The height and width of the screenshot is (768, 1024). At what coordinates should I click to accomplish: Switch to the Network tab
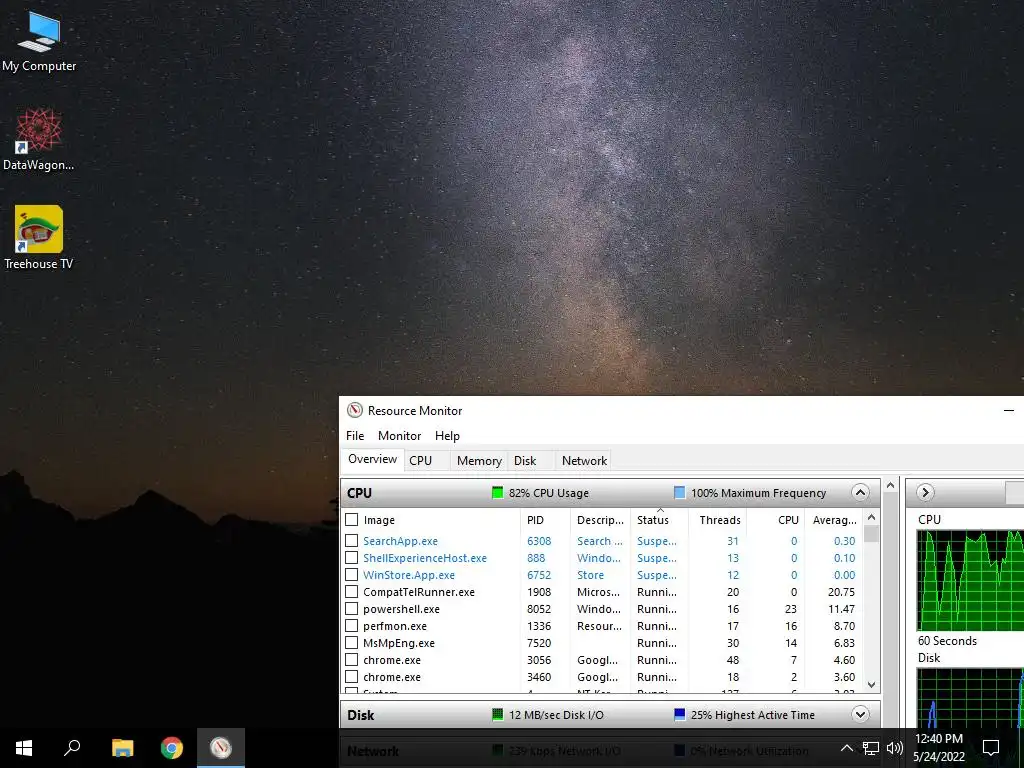pos(584,460)
